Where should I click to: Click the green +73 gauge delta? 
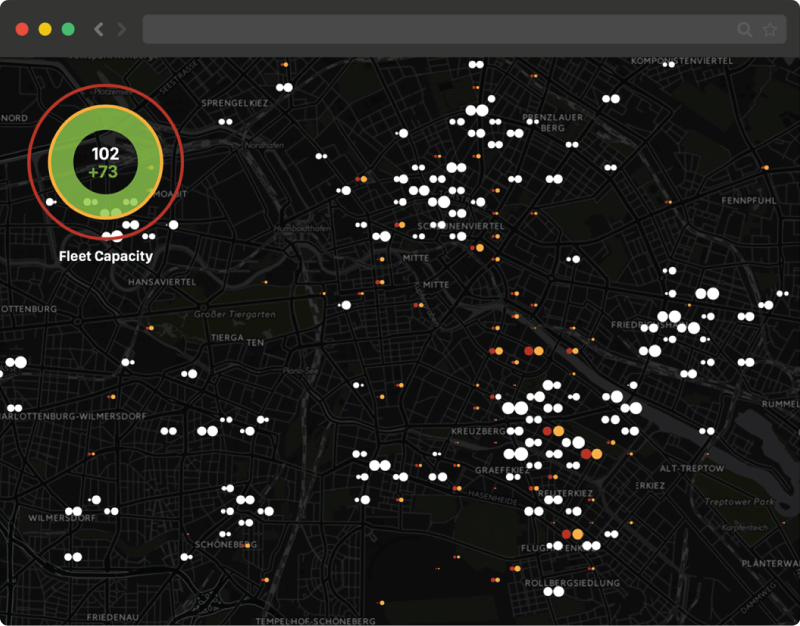pyautogui.click(x=104, y=172)
